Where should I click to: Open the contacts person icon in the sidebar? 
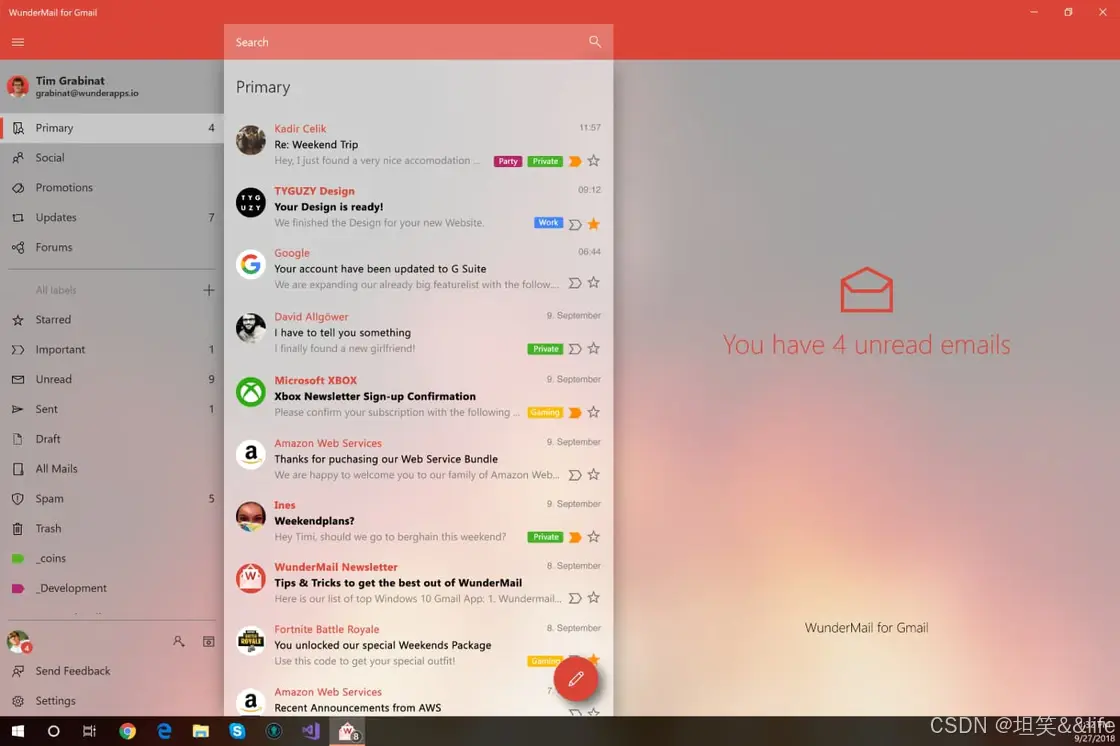(179, 642)
